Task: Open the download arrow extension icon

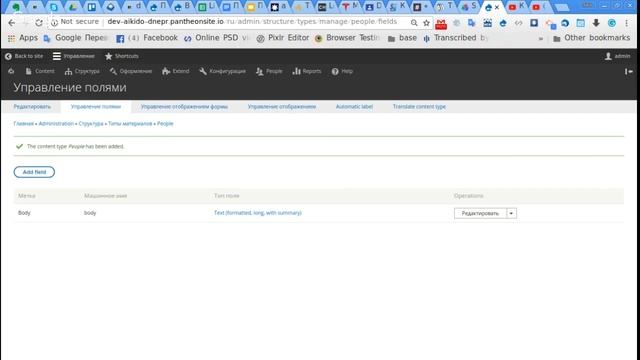Action: [596, 23]
